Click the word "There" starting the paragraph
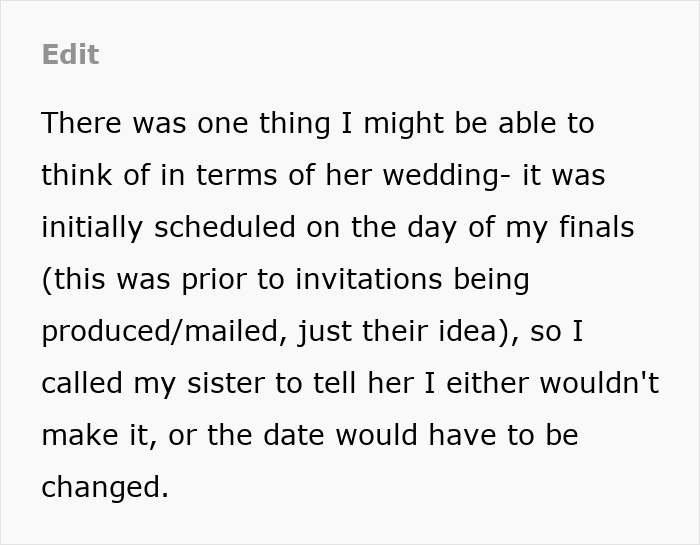Viewport: 700px width, 545px height. coord(81,123)
